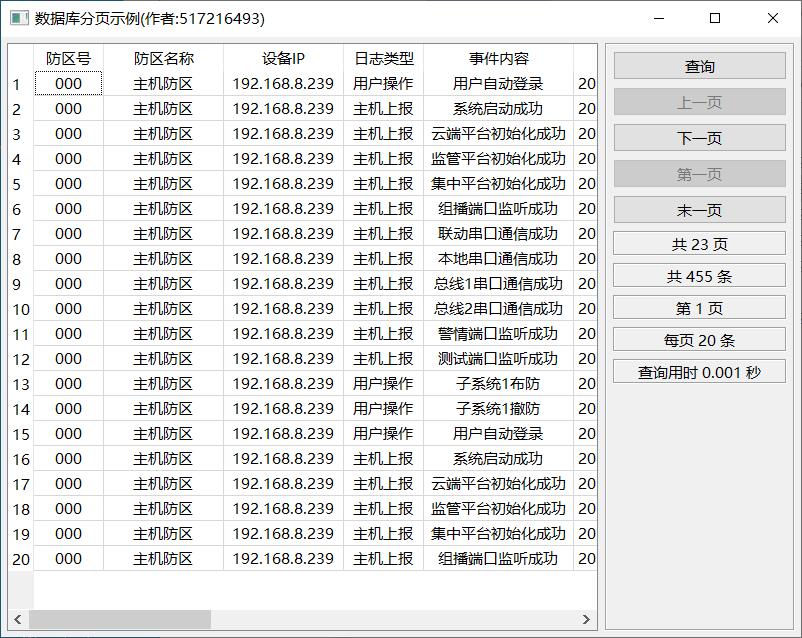This screenshot has width=802, height=638.
Task: Click the 用户自动登录 cell in row 1
Action: pyautogui.click(x=498, y=84)
